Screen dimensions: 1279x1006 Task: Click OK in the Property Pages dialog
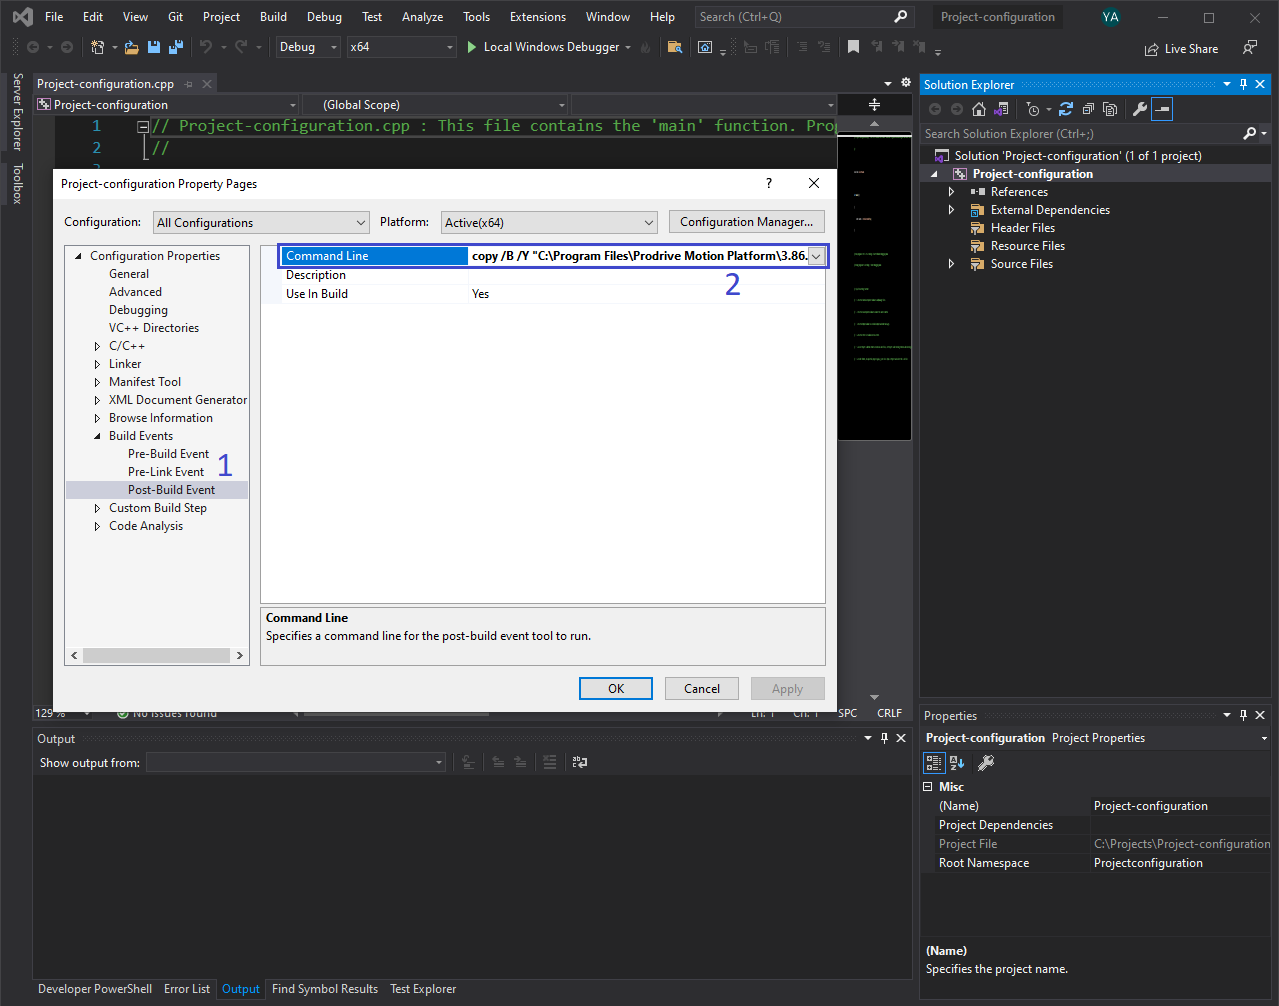click(615, 688)
